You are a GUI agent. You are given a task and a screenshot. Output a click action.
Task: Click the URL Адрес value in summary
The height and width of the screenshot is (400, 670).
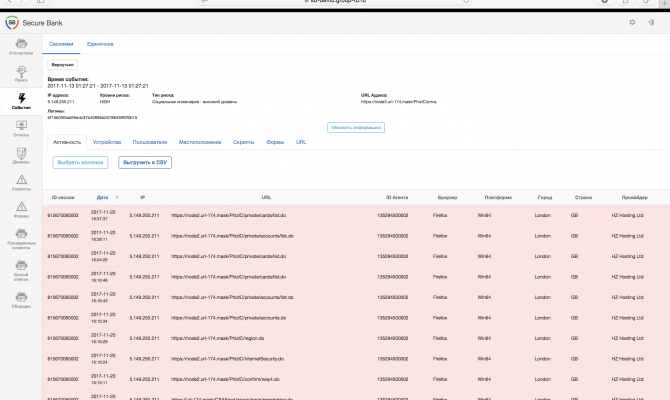tap(398, 102)
